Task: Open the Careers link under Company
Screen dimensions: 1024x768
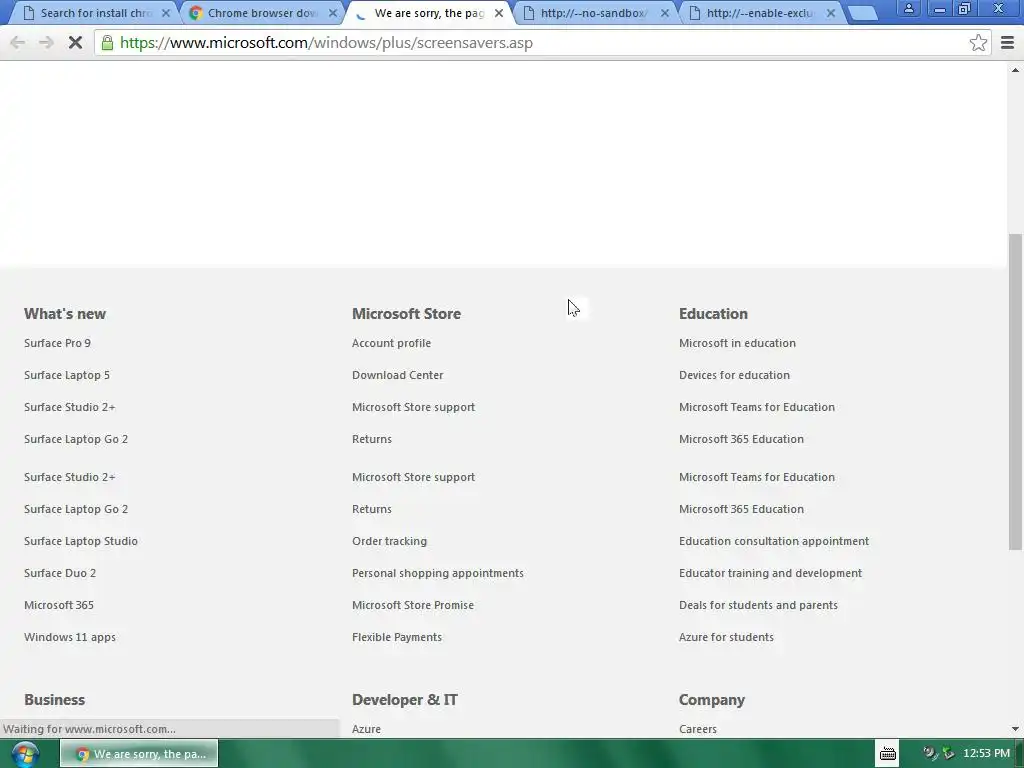Action: point(697,729)
